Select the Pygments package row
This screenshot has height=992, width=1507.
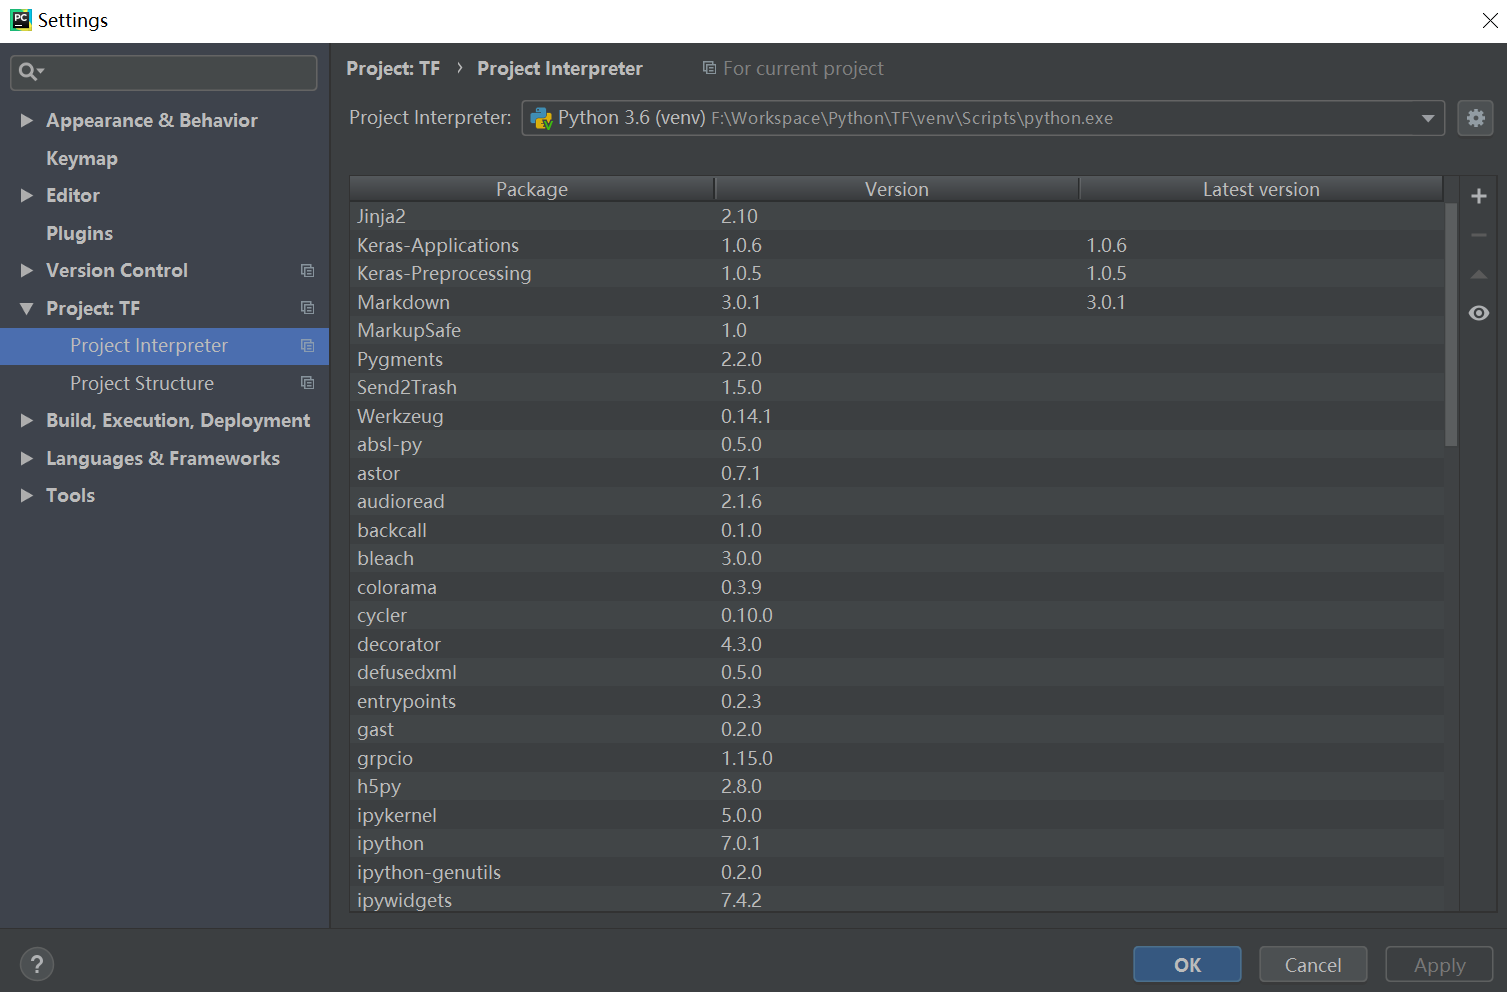[897, 359]
